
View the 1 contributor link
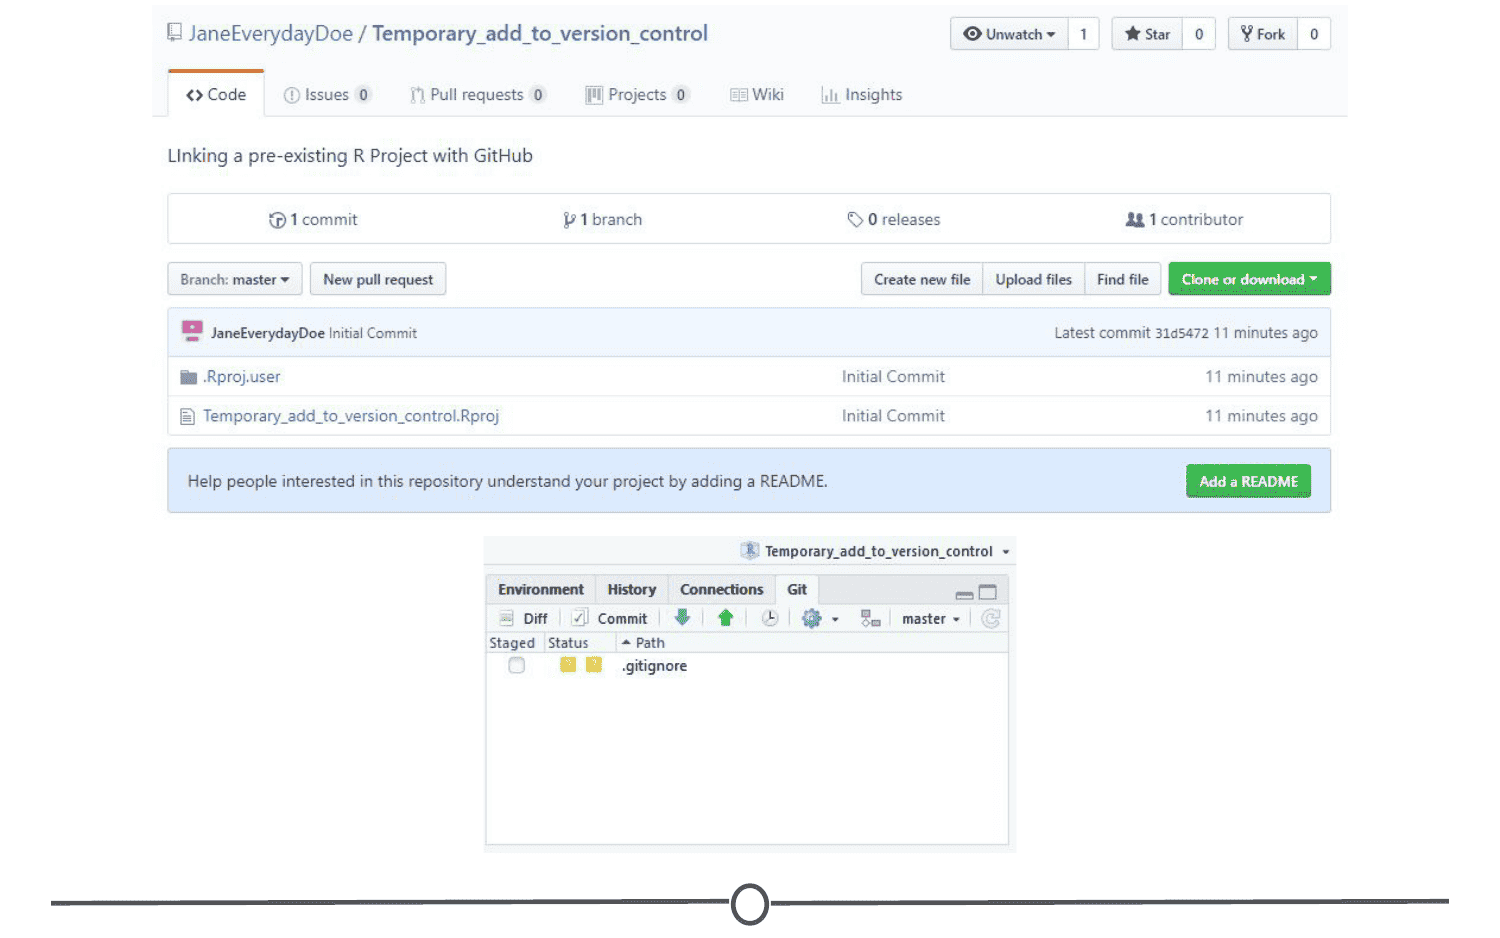tap(1185, 219)
